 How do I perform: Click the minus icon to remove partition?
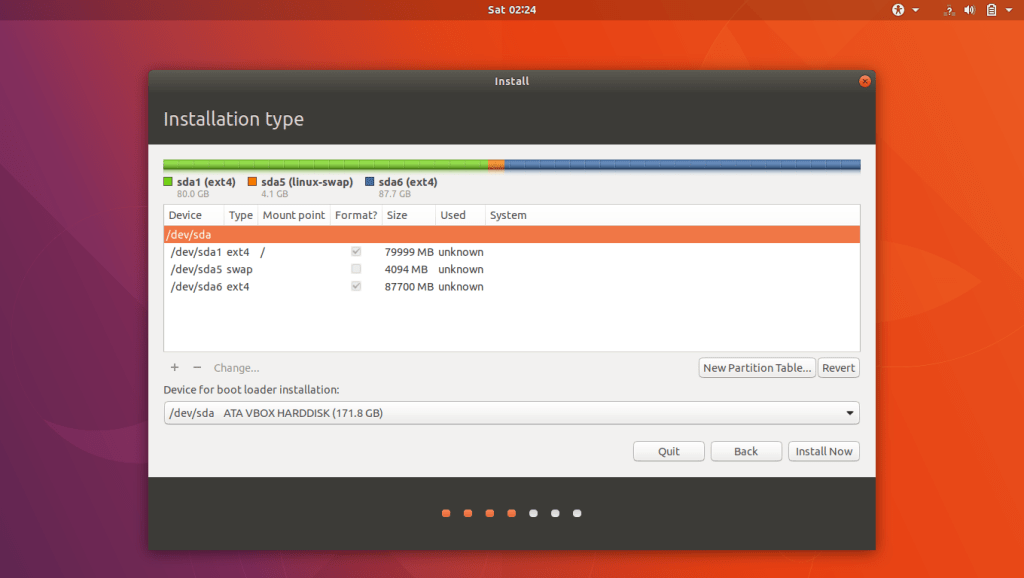197,368
